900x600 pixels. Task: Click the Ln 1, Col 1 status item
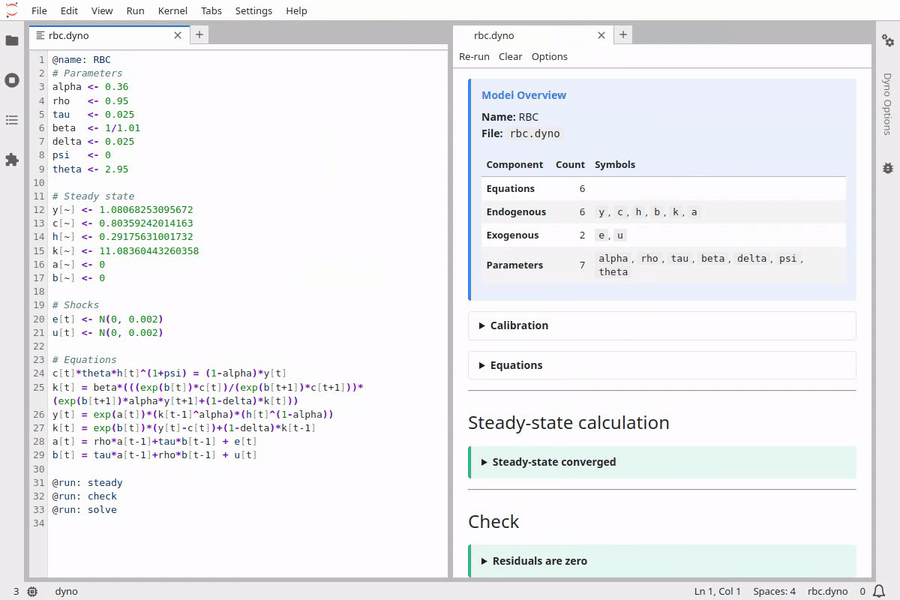(x=717, y=591)
